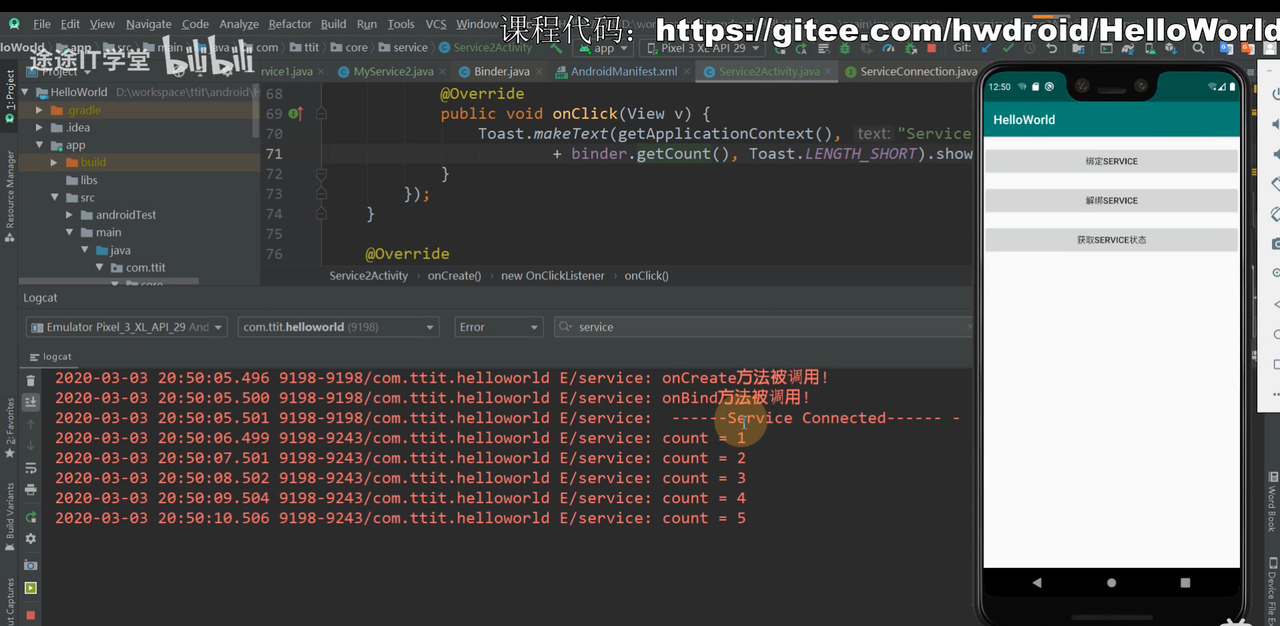Clear logcat with the trash icon
The height and width of the screenshot is (626, 1280).
pos(30,381)
